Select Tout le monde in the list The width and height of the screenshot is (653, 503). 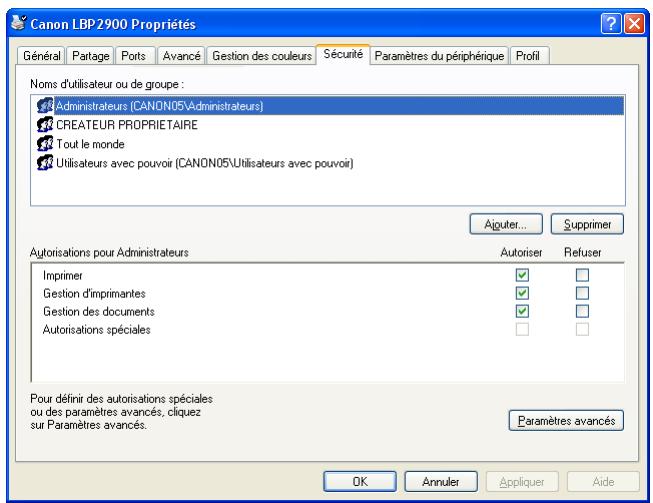point(328,144)
